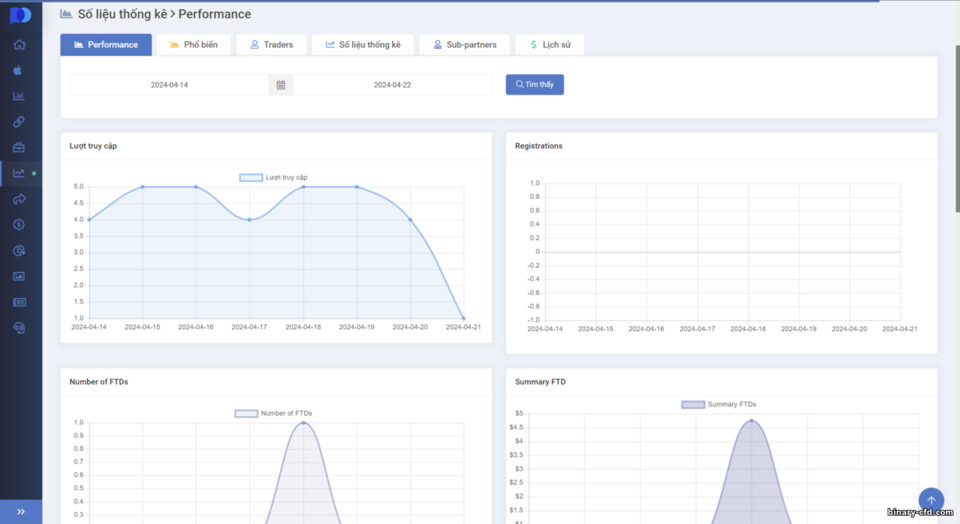This screenshot has height=524, width=960.
Task: Toggle the Summary FTDs legend swatch
Action: pyautogui.click(x=693, y=405)
